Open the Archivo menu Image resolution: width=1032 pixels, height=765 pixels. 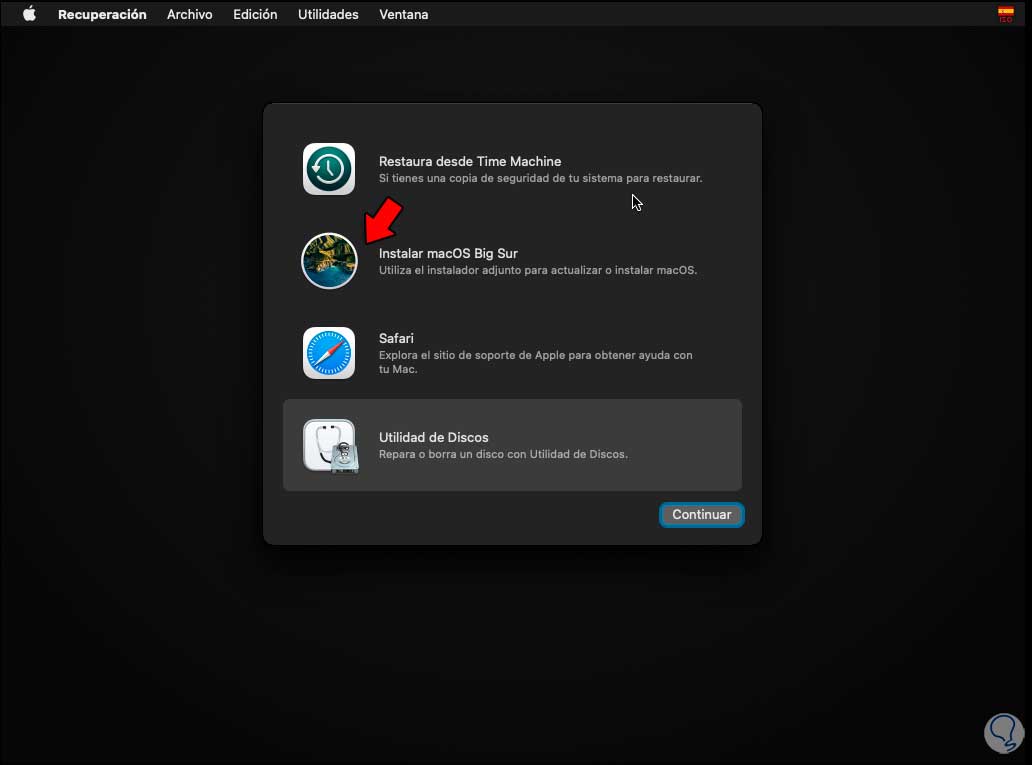pyautogui.click(x=190, y=14)
